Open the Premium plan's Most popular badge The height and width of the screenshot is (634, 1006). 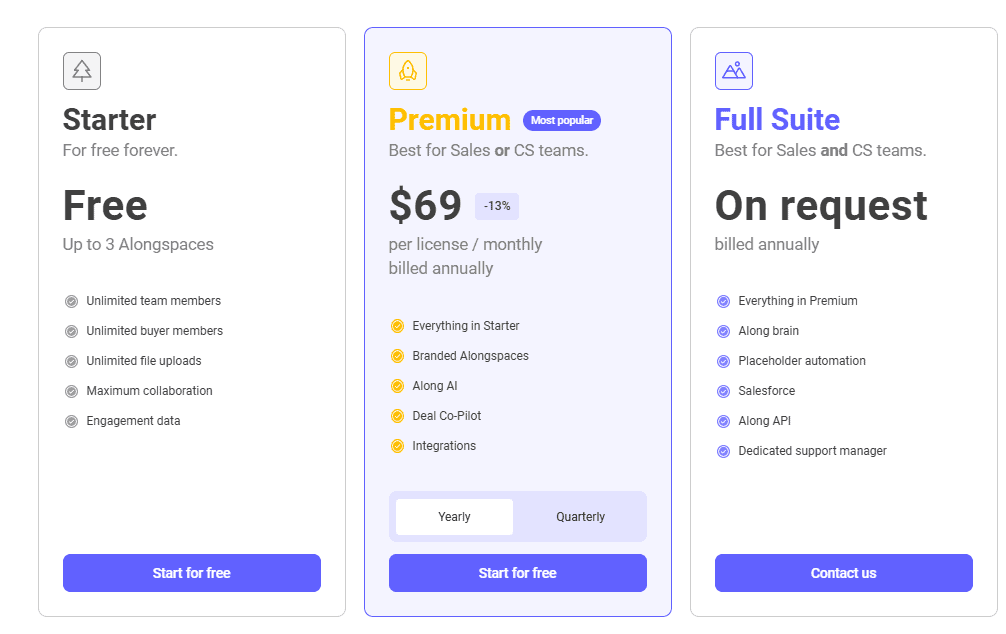pyautogui.click(x=561, y=120)
